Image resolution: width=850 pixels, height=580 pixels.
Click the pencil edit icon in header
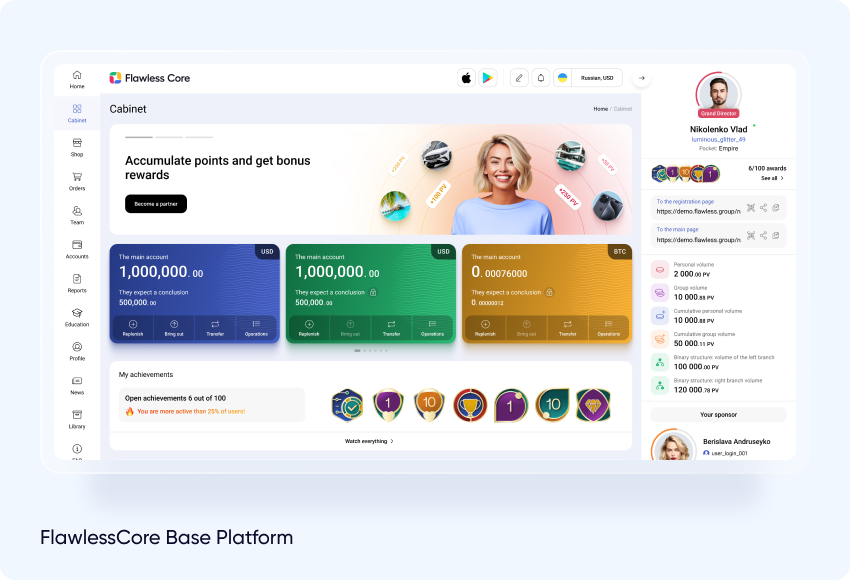pos(518,78)
